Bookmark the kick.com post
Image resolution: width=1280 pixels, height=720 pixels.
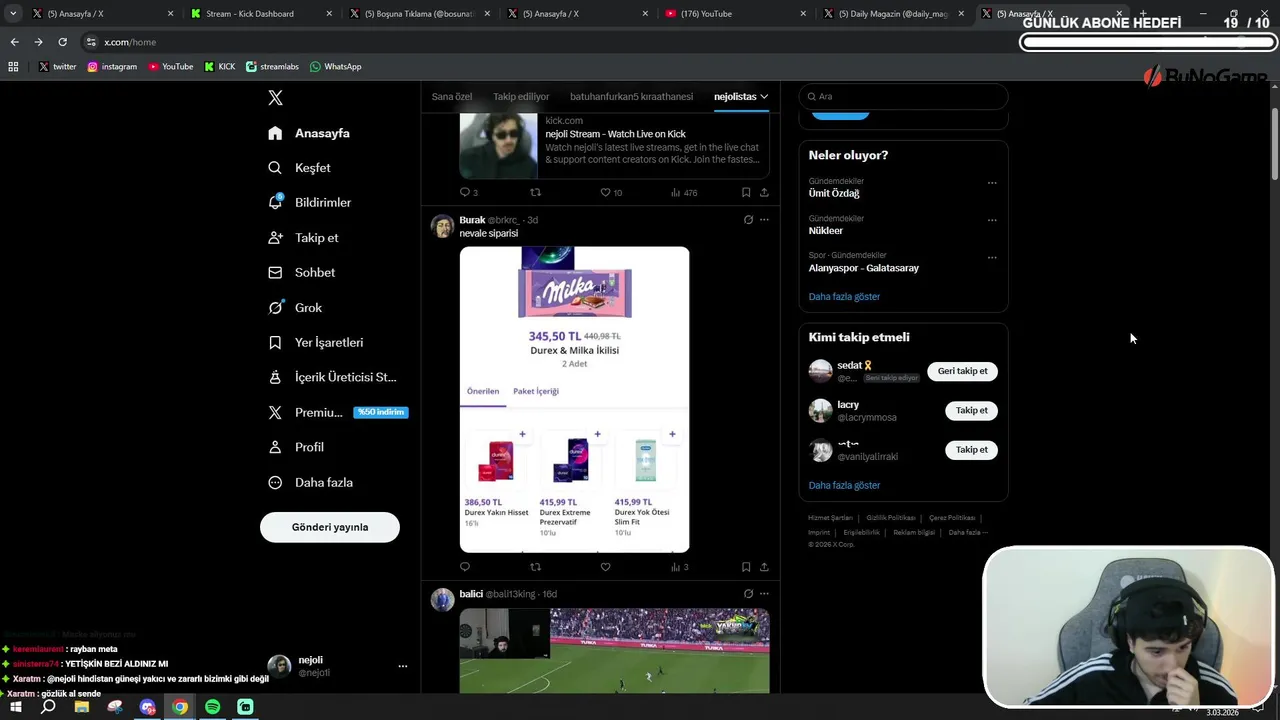(746, 193)
